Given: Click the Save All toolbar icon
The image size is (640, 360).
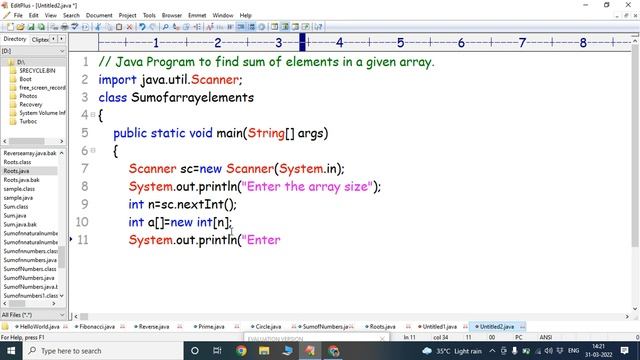Looking at the screenshot, I should 41,27.
